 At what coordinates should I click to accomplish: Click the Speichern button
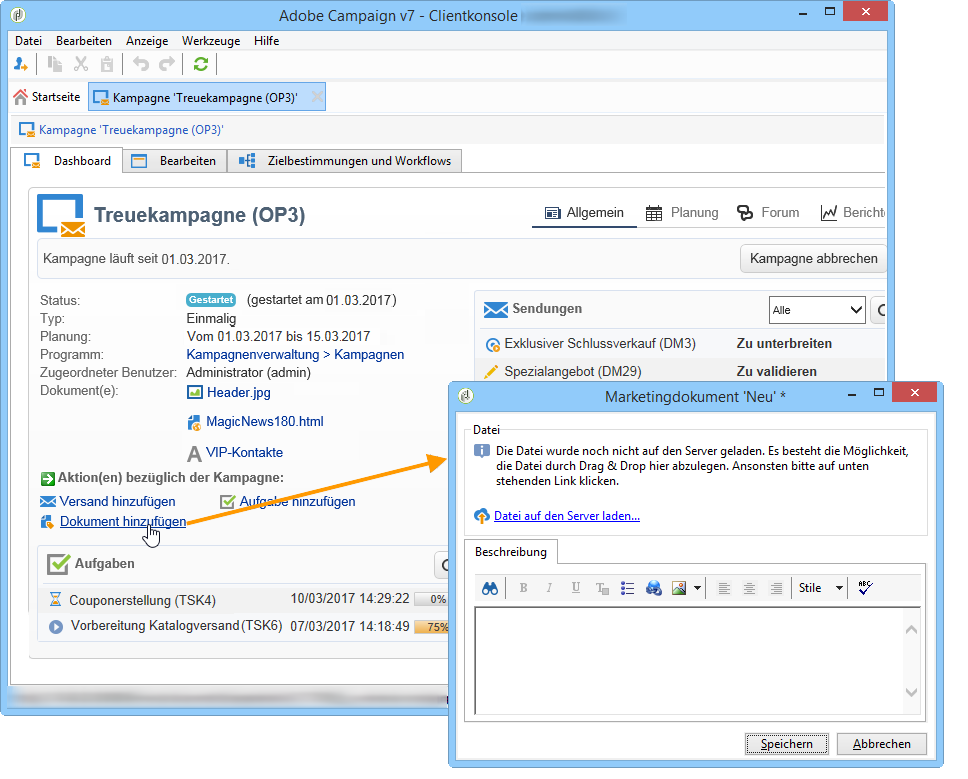point(786,744)
